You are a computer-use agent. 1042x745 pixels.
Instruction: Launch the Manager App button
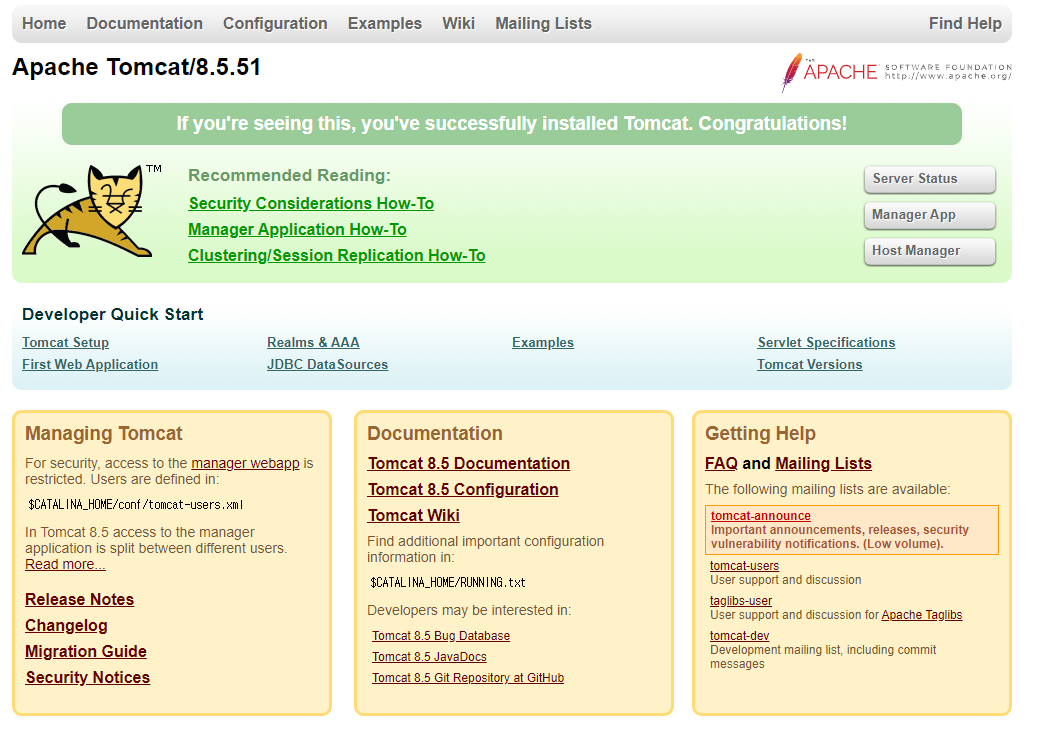pyautogui.click(x=930, y=215)
